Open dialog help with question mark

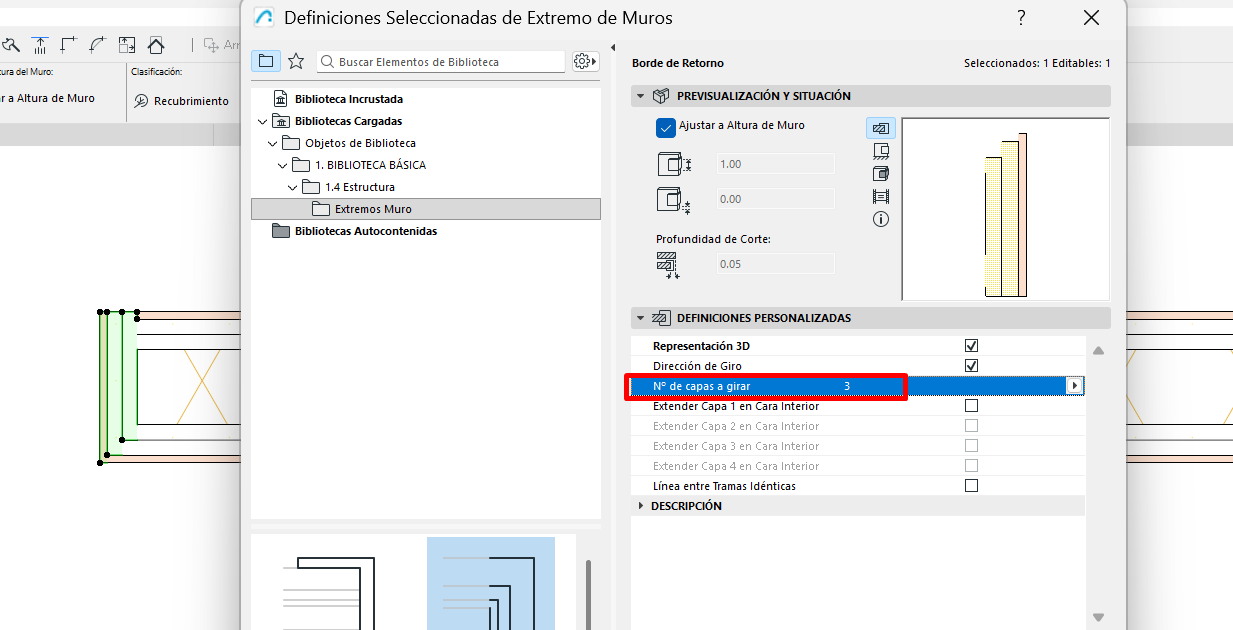1021,18
